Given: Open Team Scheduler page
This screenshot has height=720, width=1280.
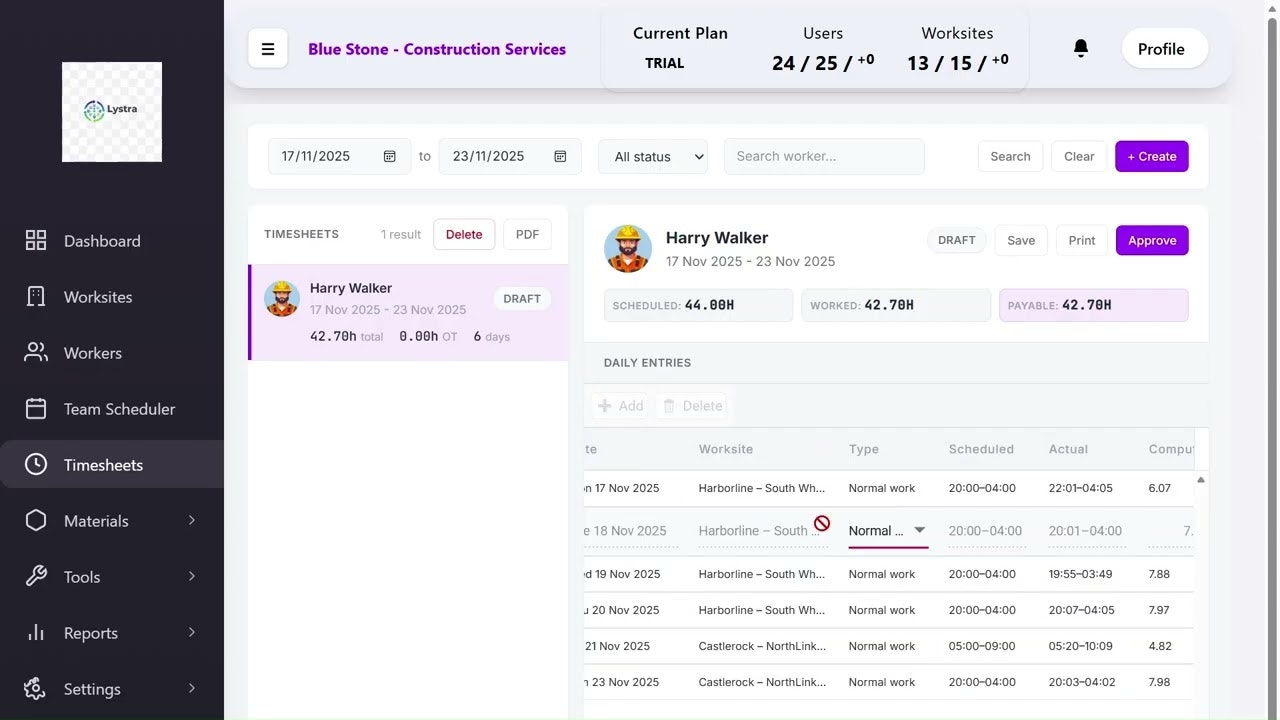Looking at the screenshot, I should 112,409.
